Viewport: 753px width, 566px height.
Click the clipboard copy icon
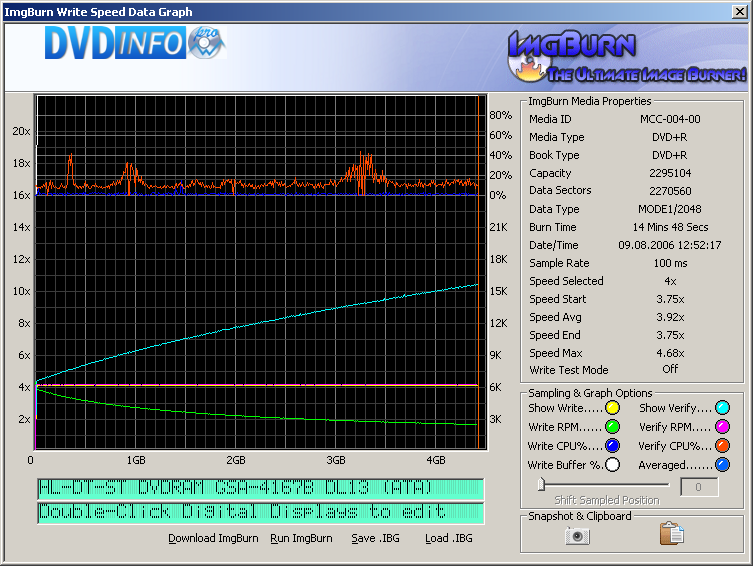pyautogui.click(x=671, y=534)
